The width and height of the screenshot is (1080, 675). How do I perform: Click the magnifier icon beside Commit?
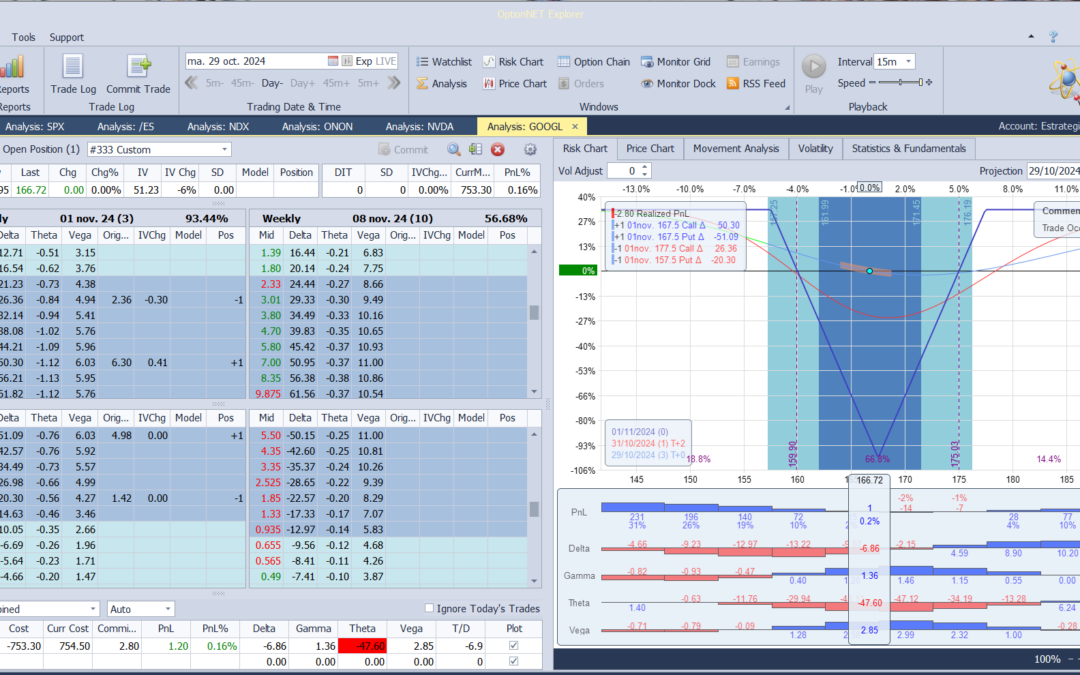pyautogui.click(x=453, y=150)
